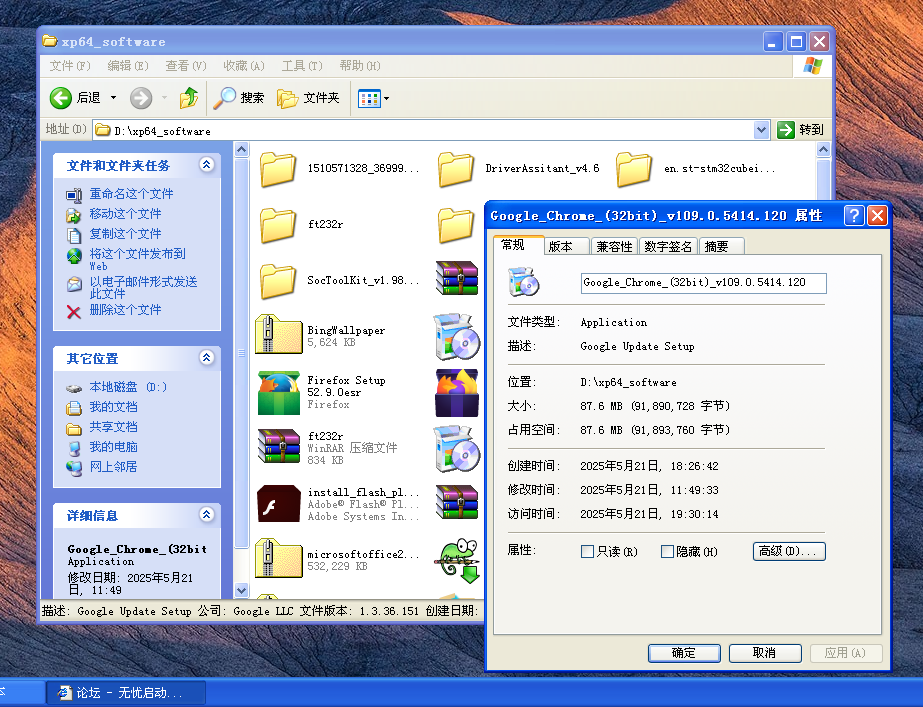
Task: Click 删除这个文件 delete task
Action: point(125,310)
